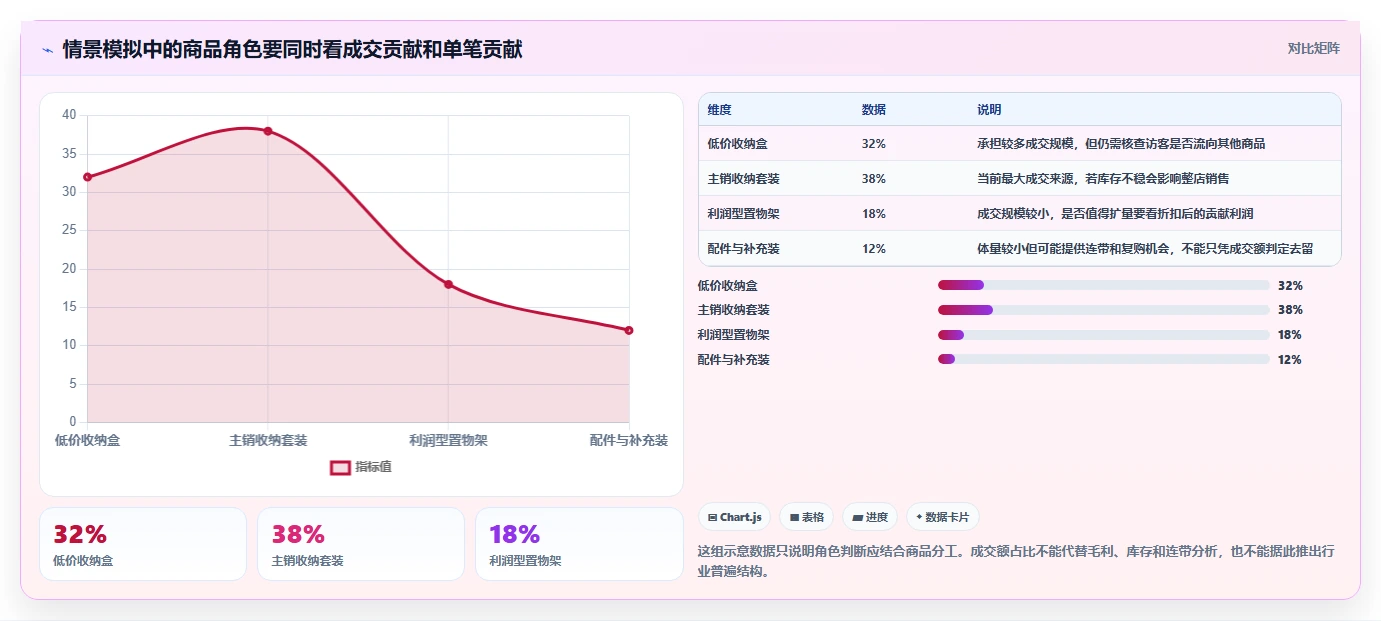Select the 配件与补充装 data point on the line chart

pos(629,330)
